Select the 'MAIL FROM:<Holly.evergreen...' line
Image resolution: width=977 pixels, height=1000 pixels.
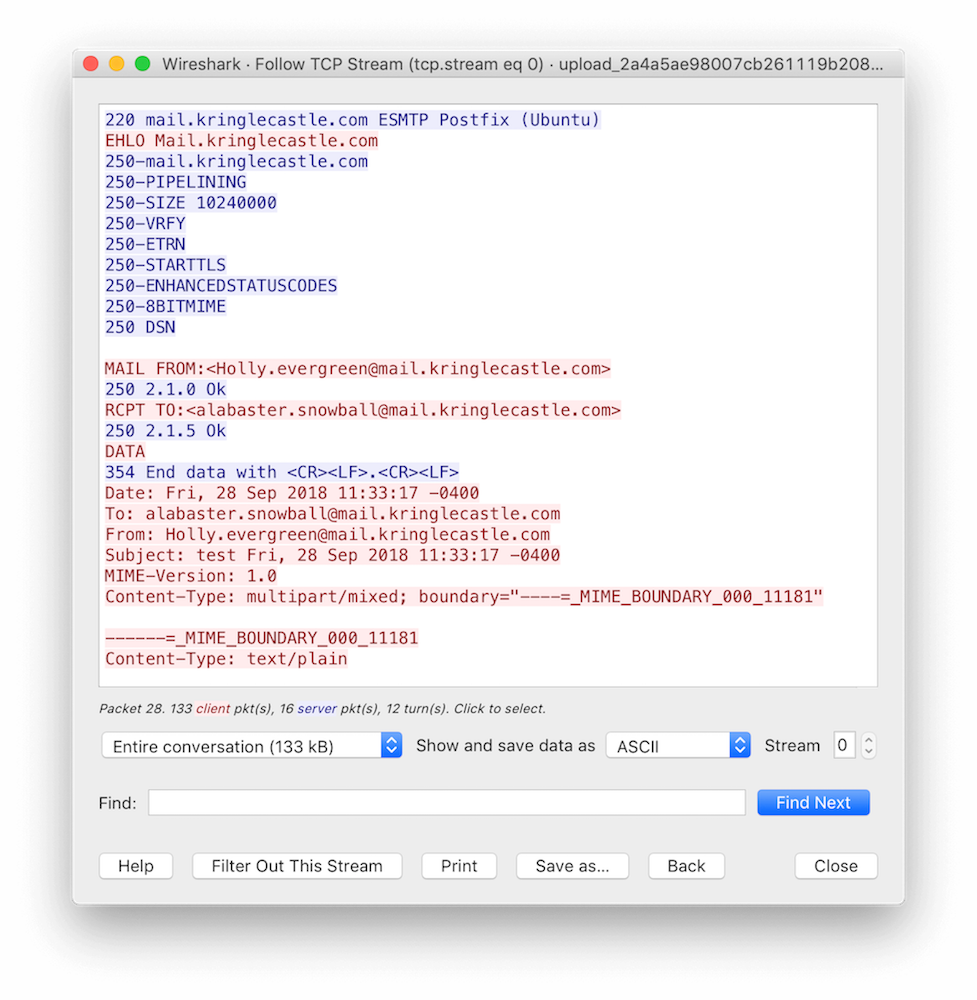pos(357,369)
